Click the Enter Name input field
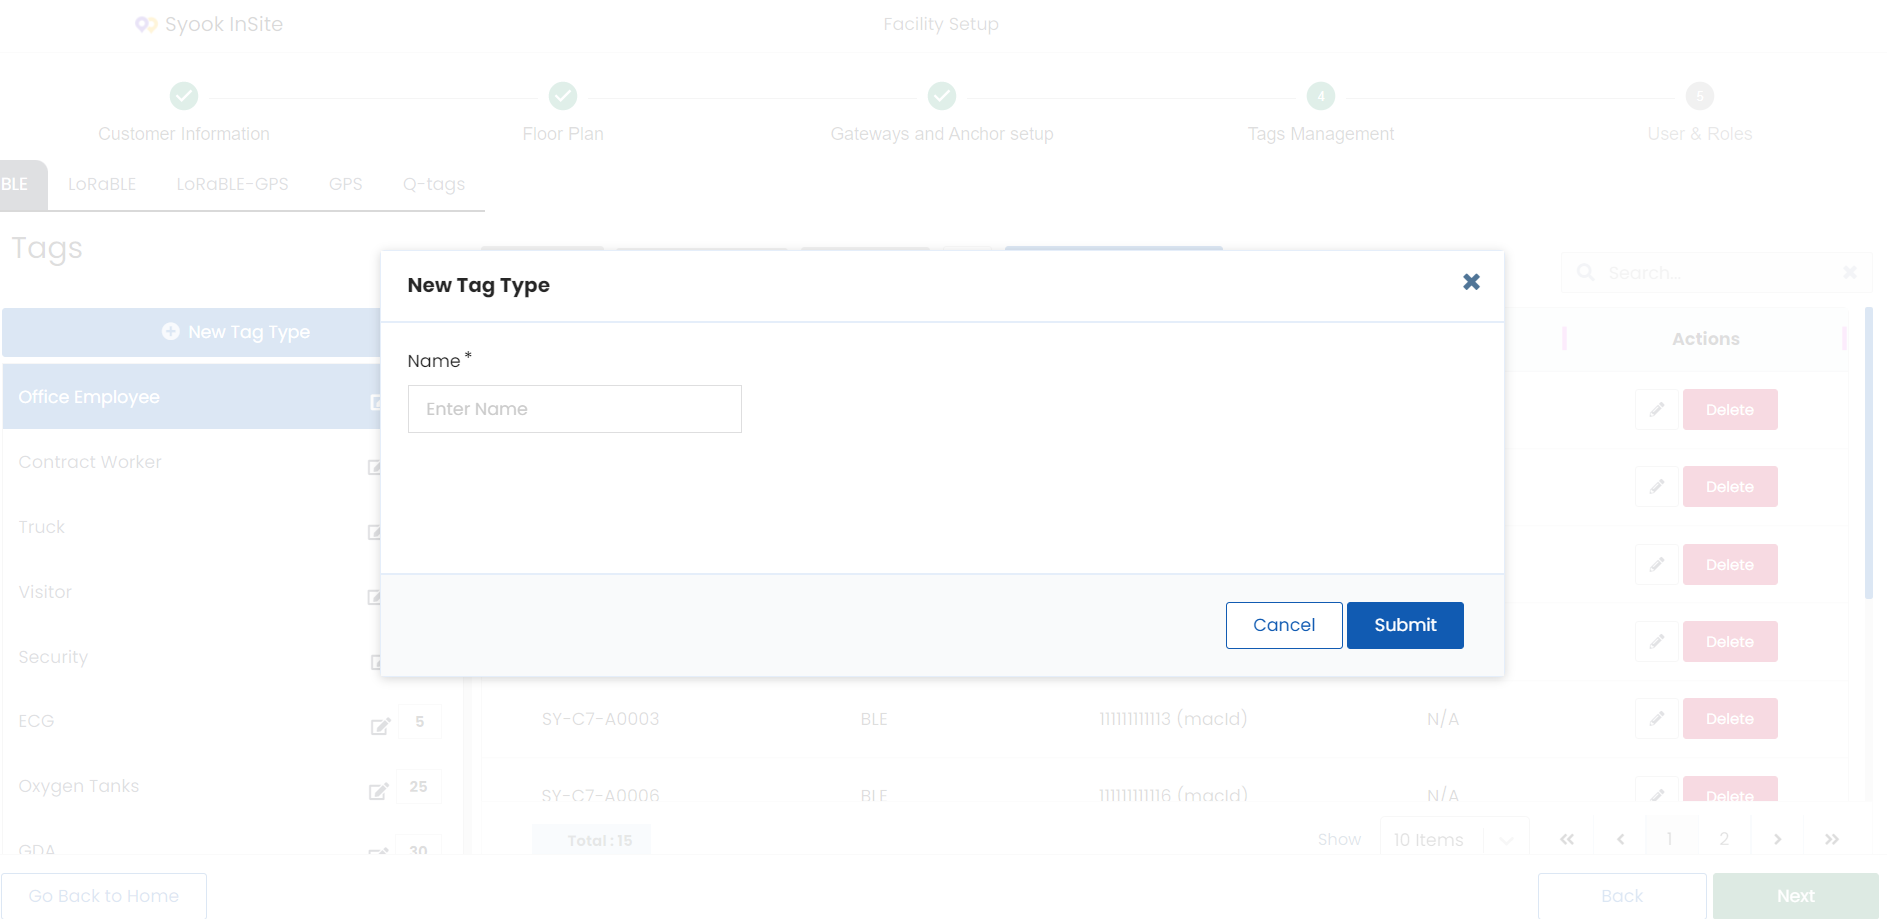 pos(575,409)
